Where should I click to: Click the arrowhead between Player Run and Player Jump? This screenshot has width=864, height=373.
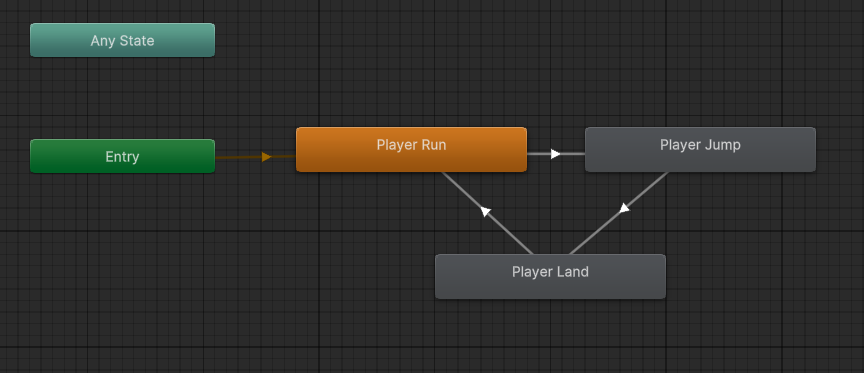(555, 154)
